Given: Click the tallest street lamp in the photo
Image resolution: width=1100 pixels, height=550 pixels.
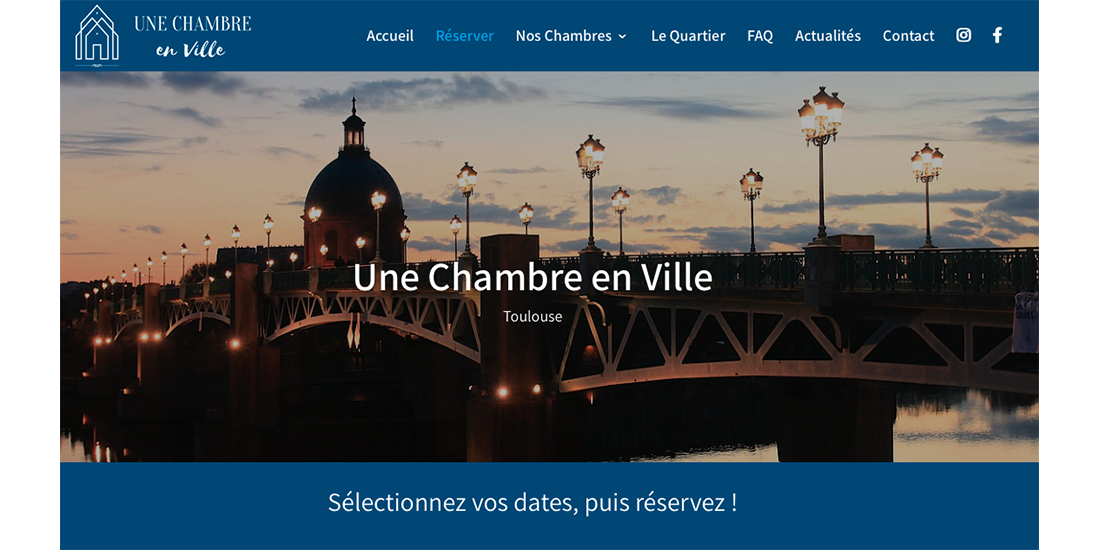Looking at the screenshot, I should 820,165.
